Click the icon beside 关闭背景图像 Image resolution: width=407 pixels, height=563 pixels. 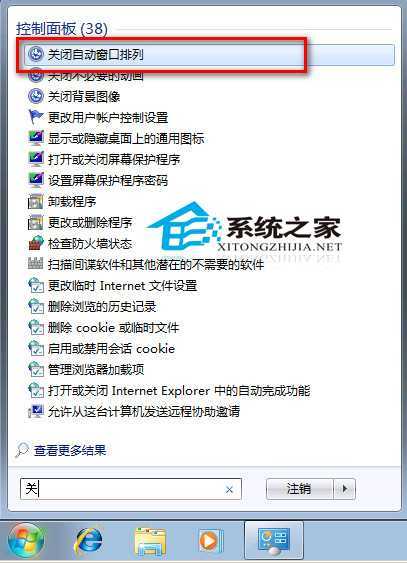pos(36,96)
